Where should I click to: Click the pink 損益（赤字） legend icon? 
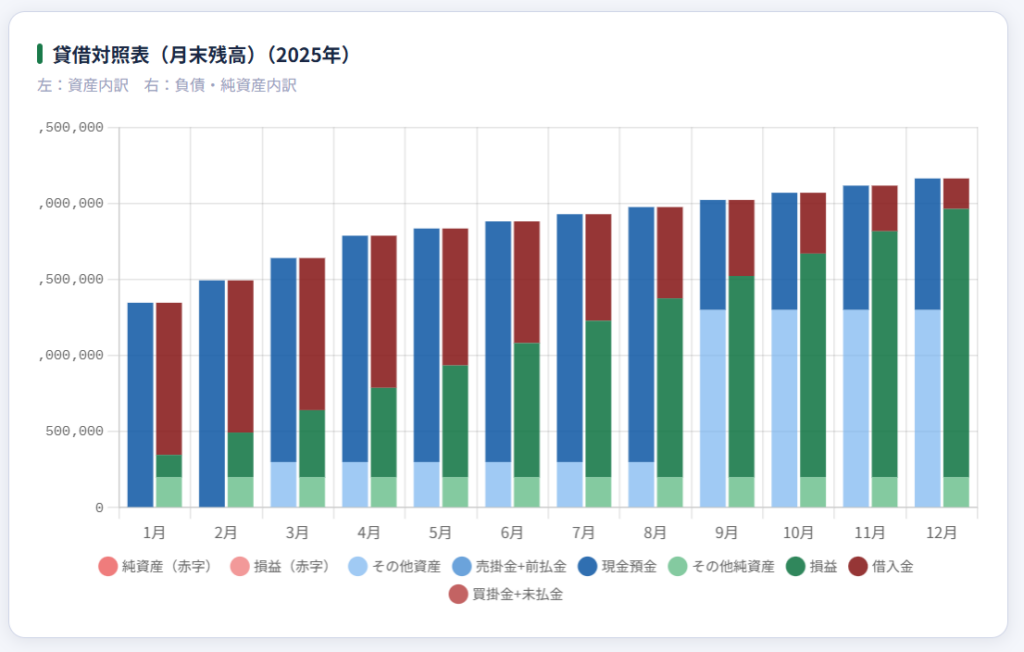(240, 566)
